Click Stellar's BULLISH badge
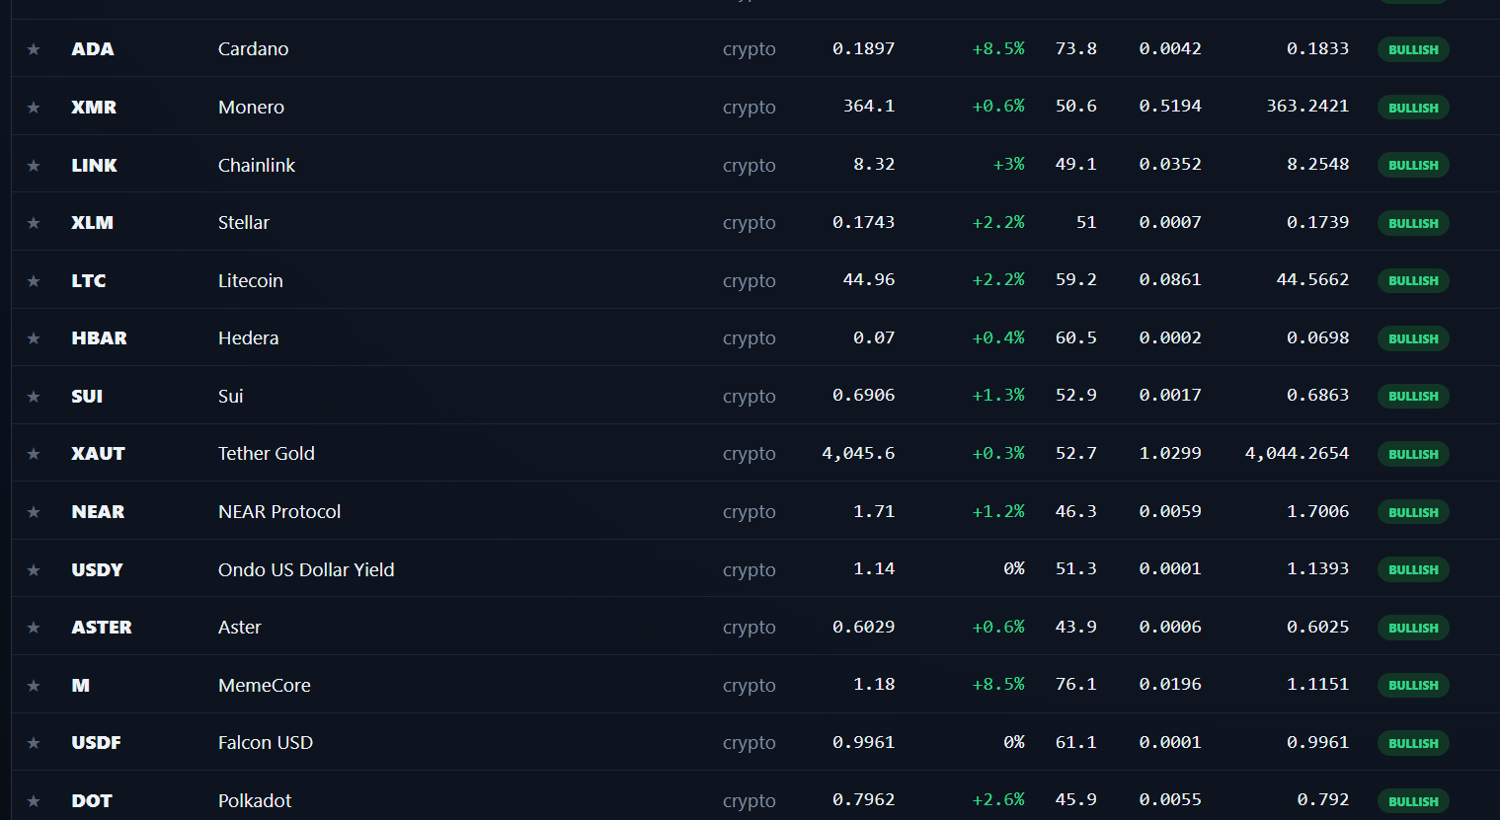 pyautogui.click(x=1413, y=223)
